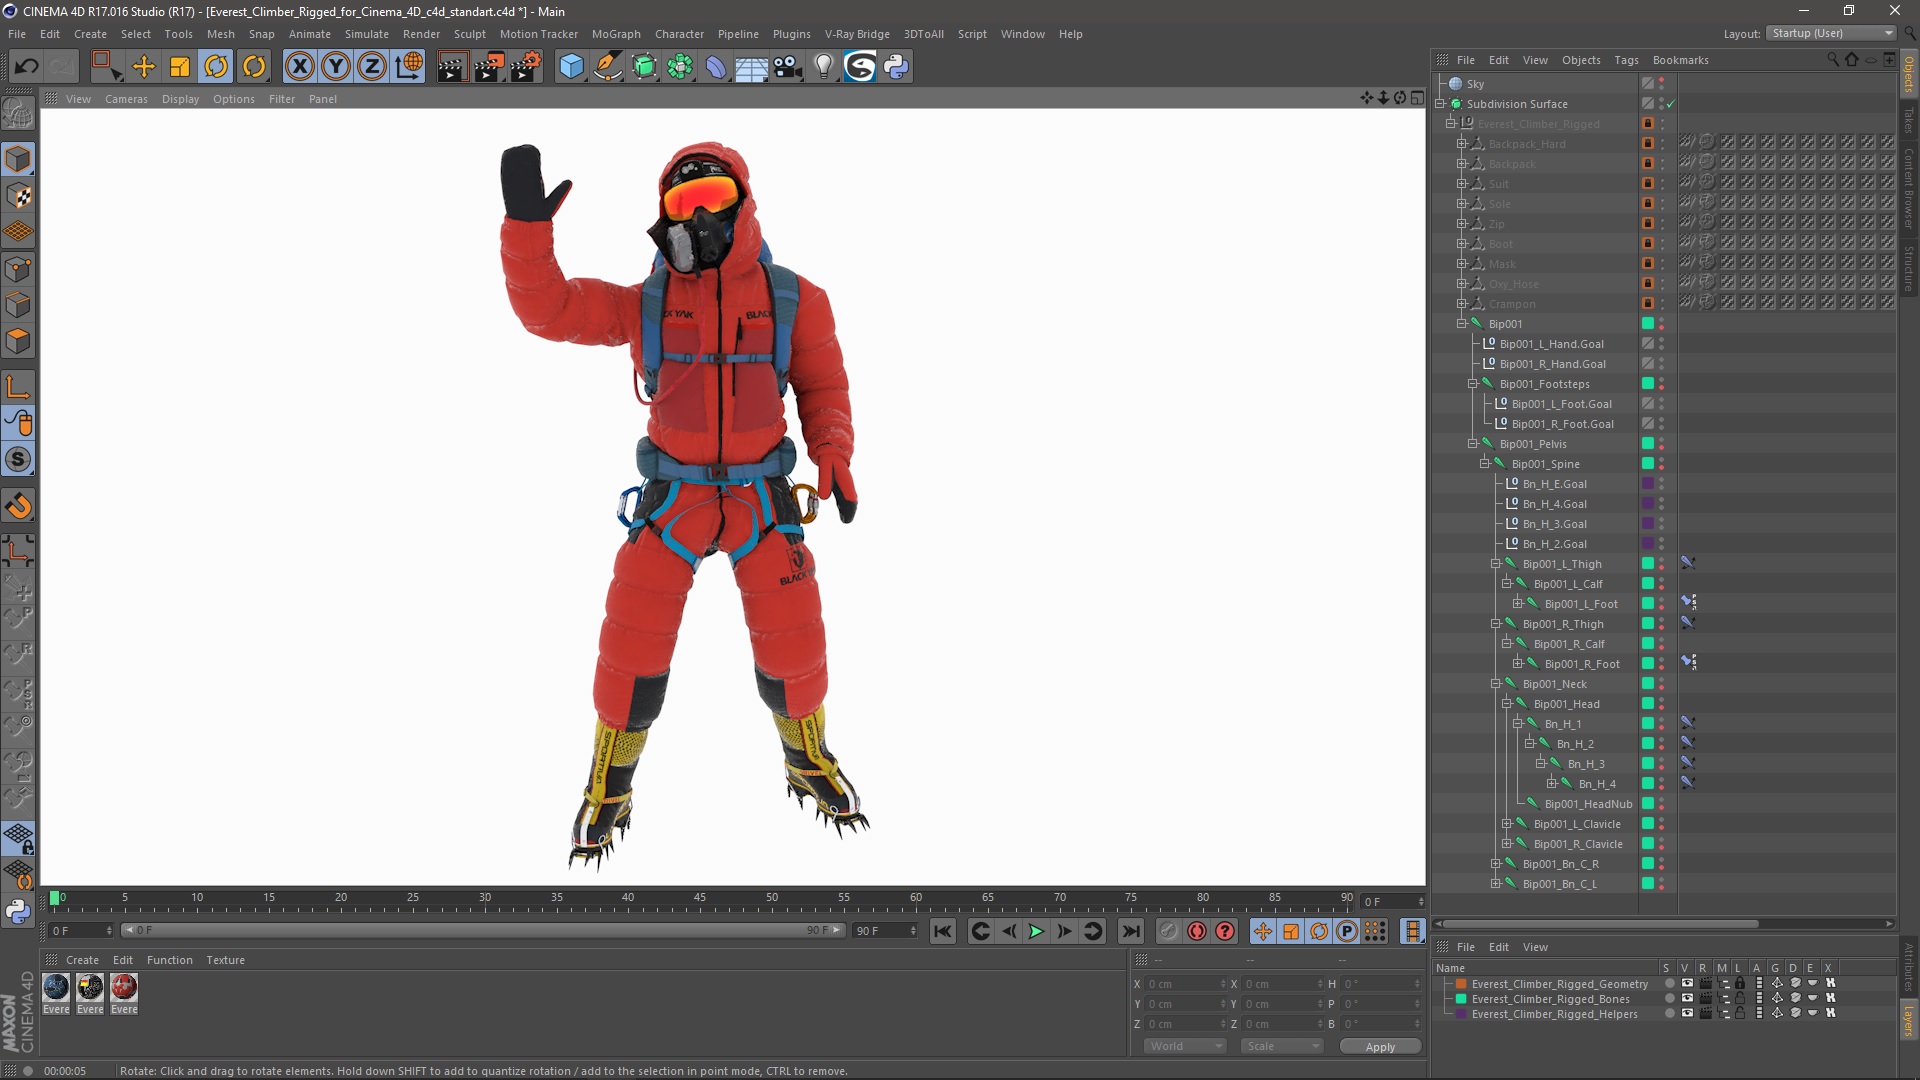This screenshot has width=1920, height=1080.
Task: Add a Camera object
Action: (x=788, y=67)
